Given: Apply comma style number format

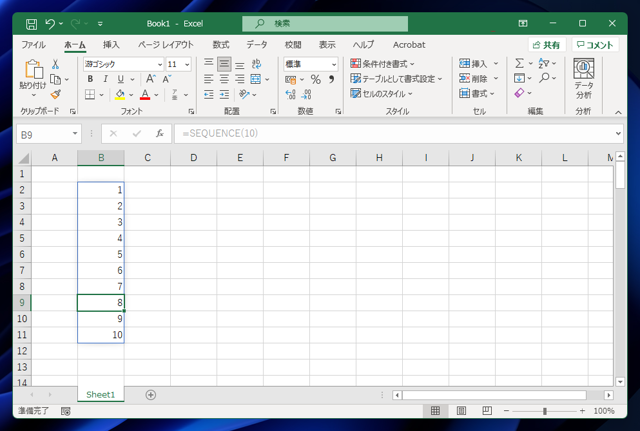Looking at the screenshot, I should pyautogui.click(x=331, y=79).
